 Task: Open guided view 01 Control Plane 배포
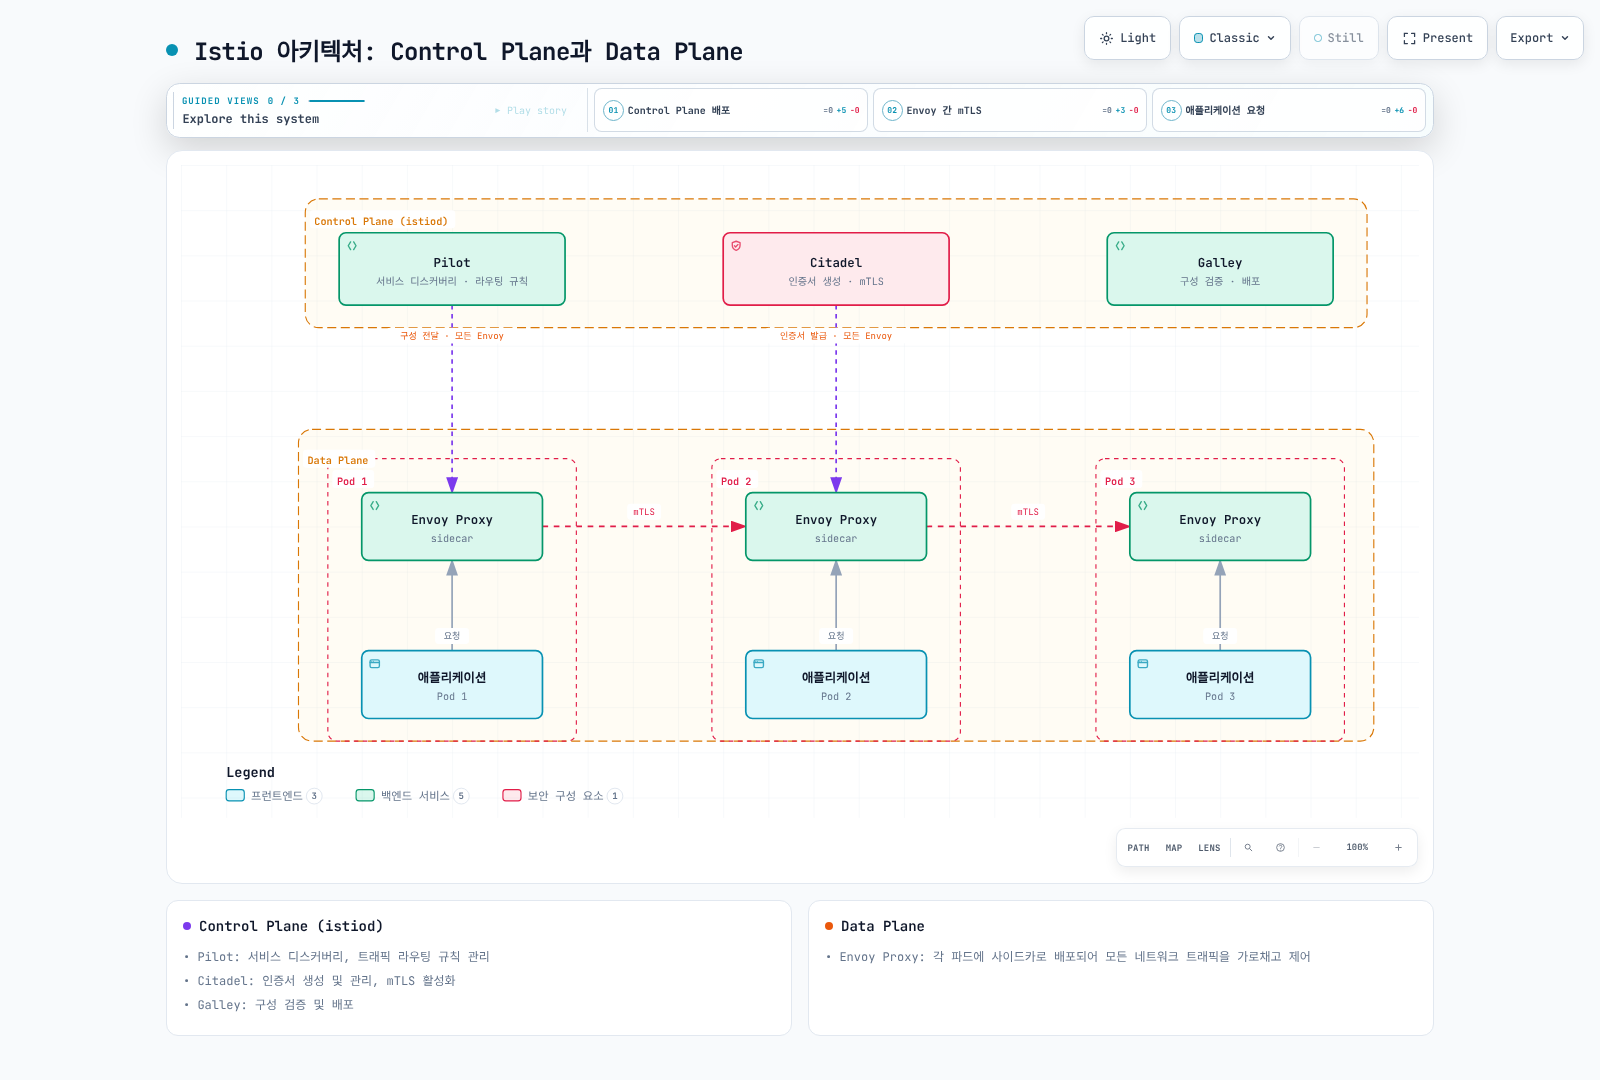coord(731,110)
